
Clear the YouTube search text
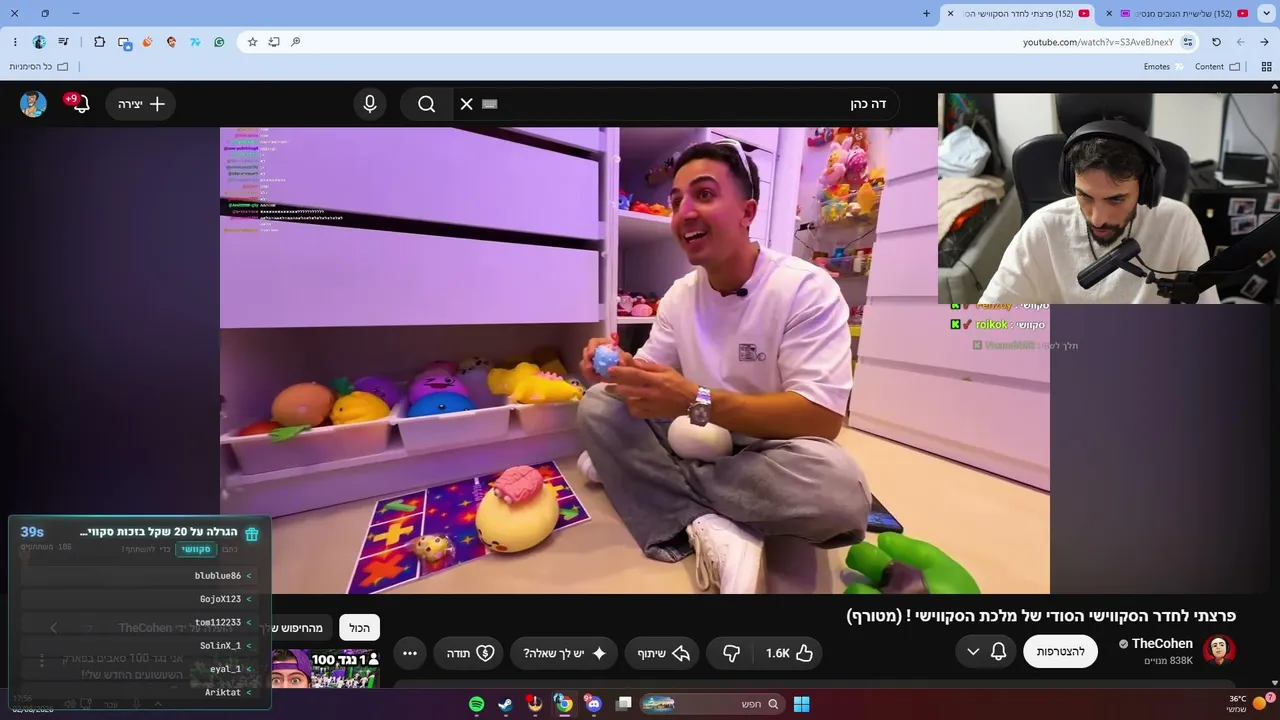click(x=466, y=104)
